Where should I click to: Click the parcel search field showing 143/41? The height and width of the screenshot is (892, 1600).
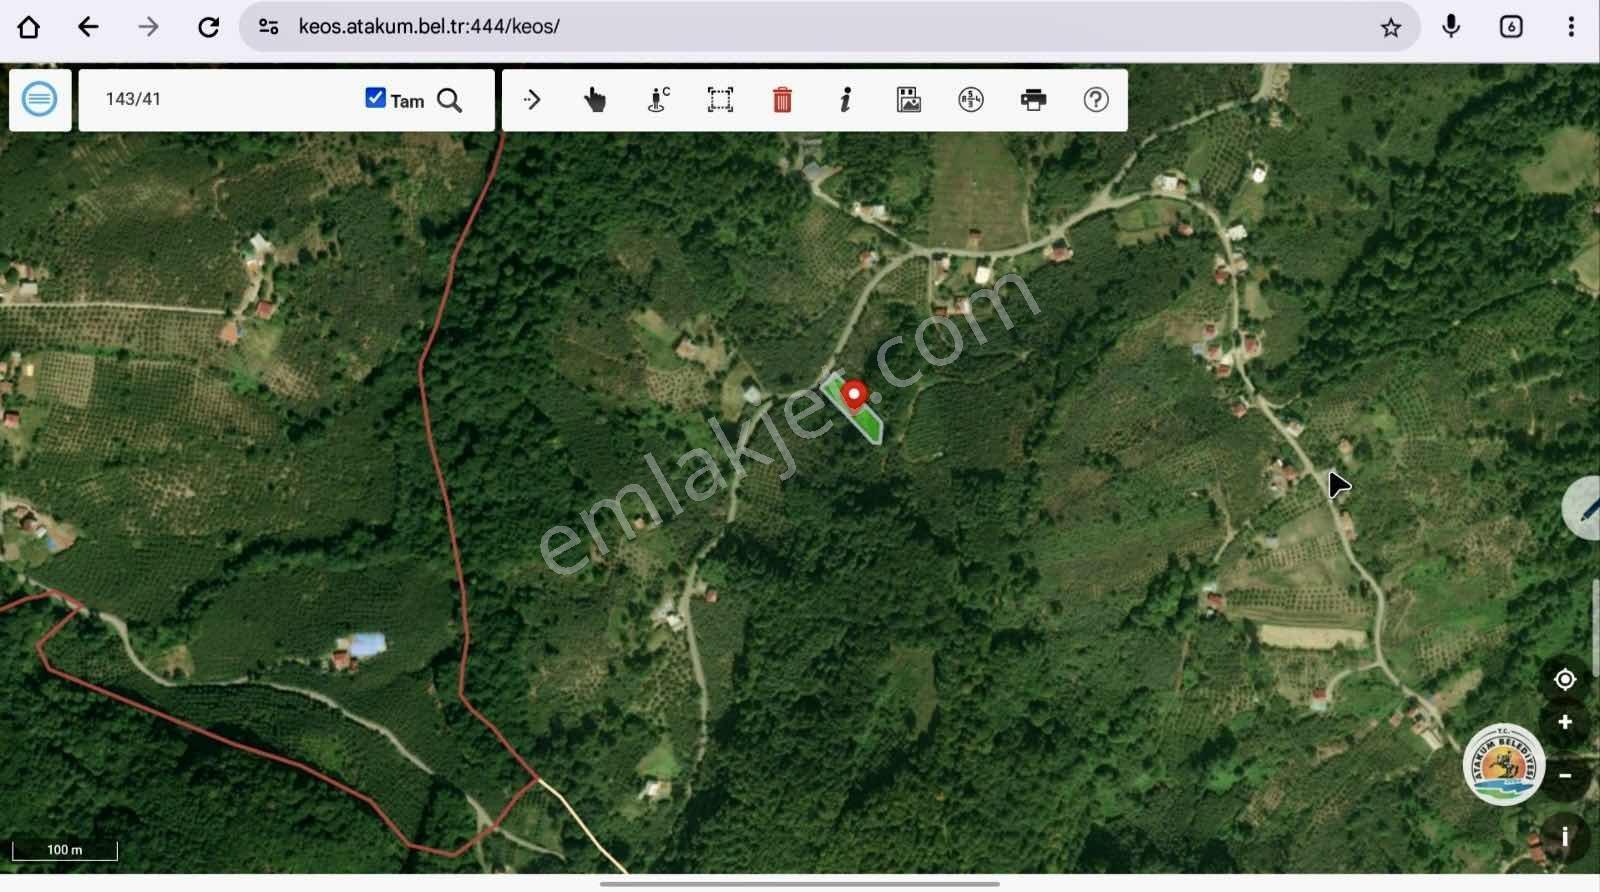pos(226,99)
